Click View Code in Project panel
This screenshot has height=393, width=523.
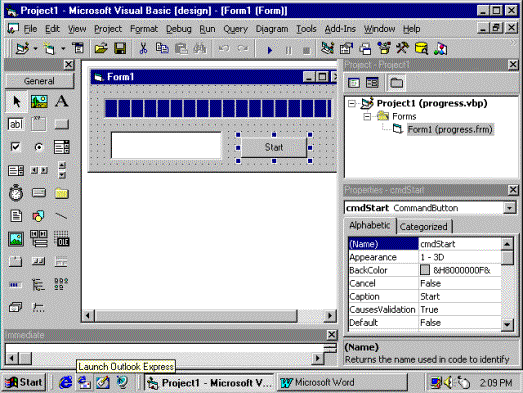[354, 83]
